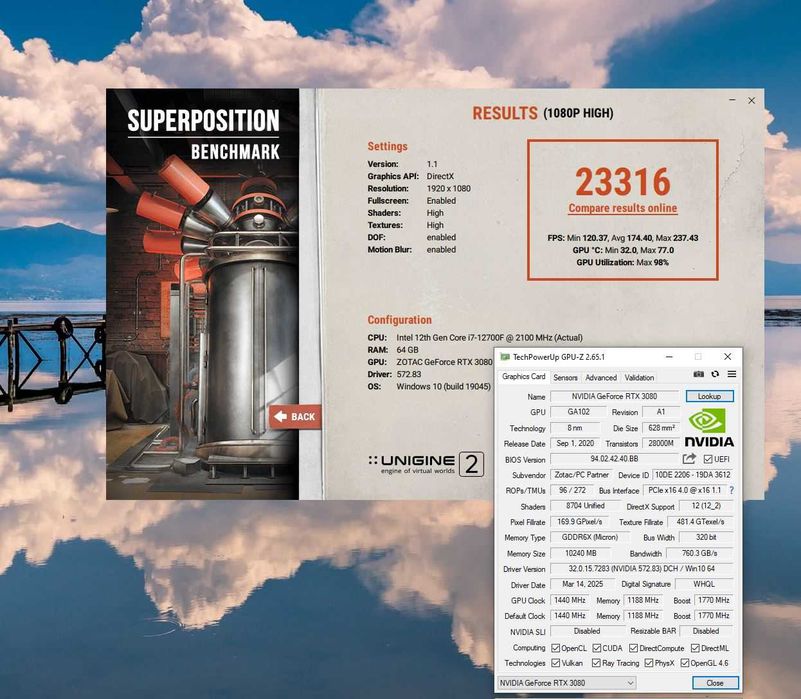The width and height of the screenshot is (801, 699).
Task: Toggle the UEFI checkbox
Action: coord(708,459)
